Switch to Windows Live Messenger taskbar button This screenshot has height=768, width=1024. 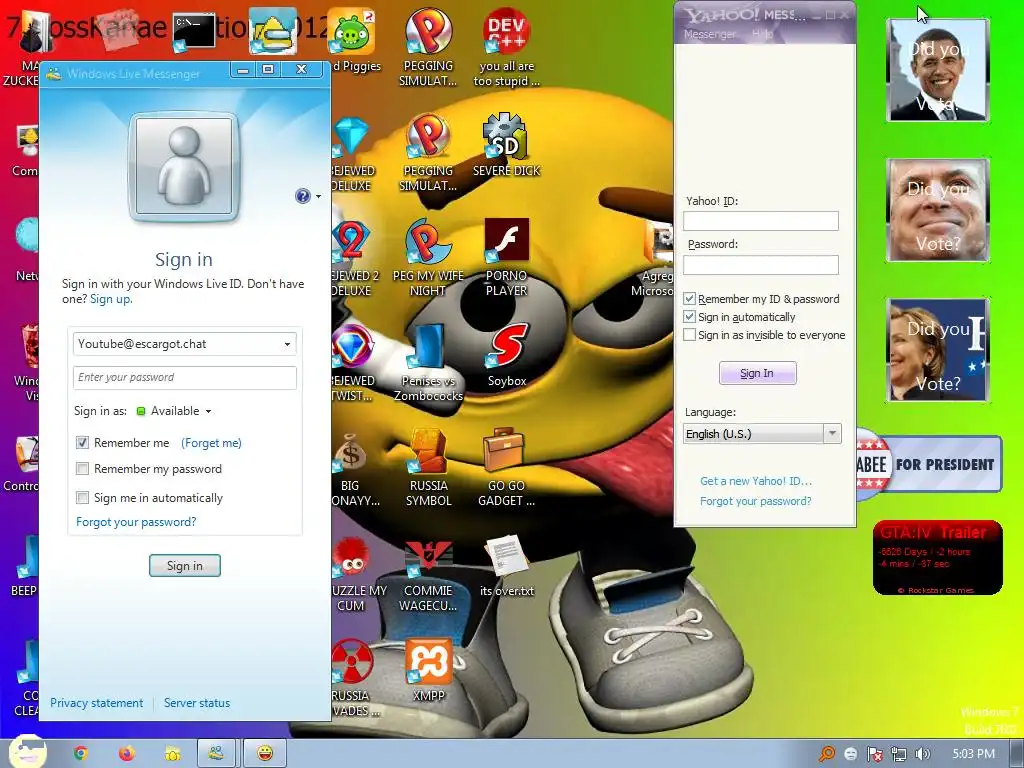(217, 753)
